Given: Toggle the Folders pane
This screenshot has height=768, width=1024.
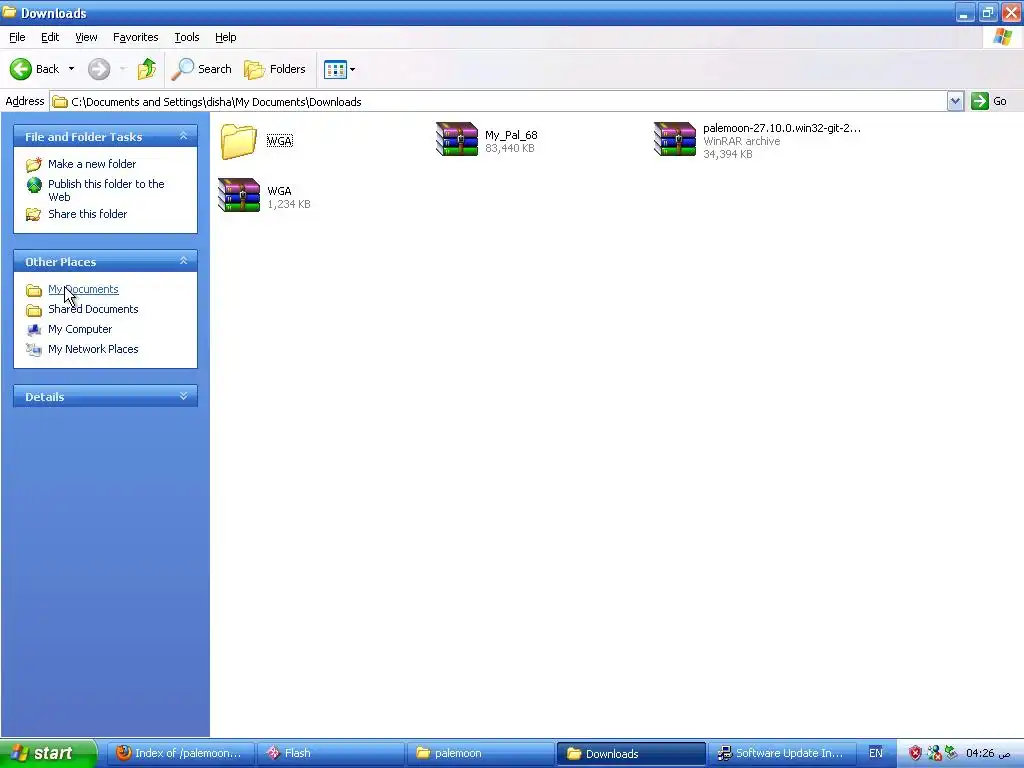Looking at the screenshot, I should (x=274, y=69).
